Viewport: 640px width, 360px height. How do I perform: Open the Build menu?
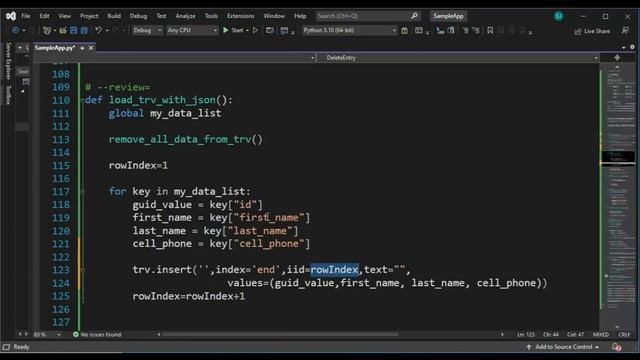[x=114, y=16]
